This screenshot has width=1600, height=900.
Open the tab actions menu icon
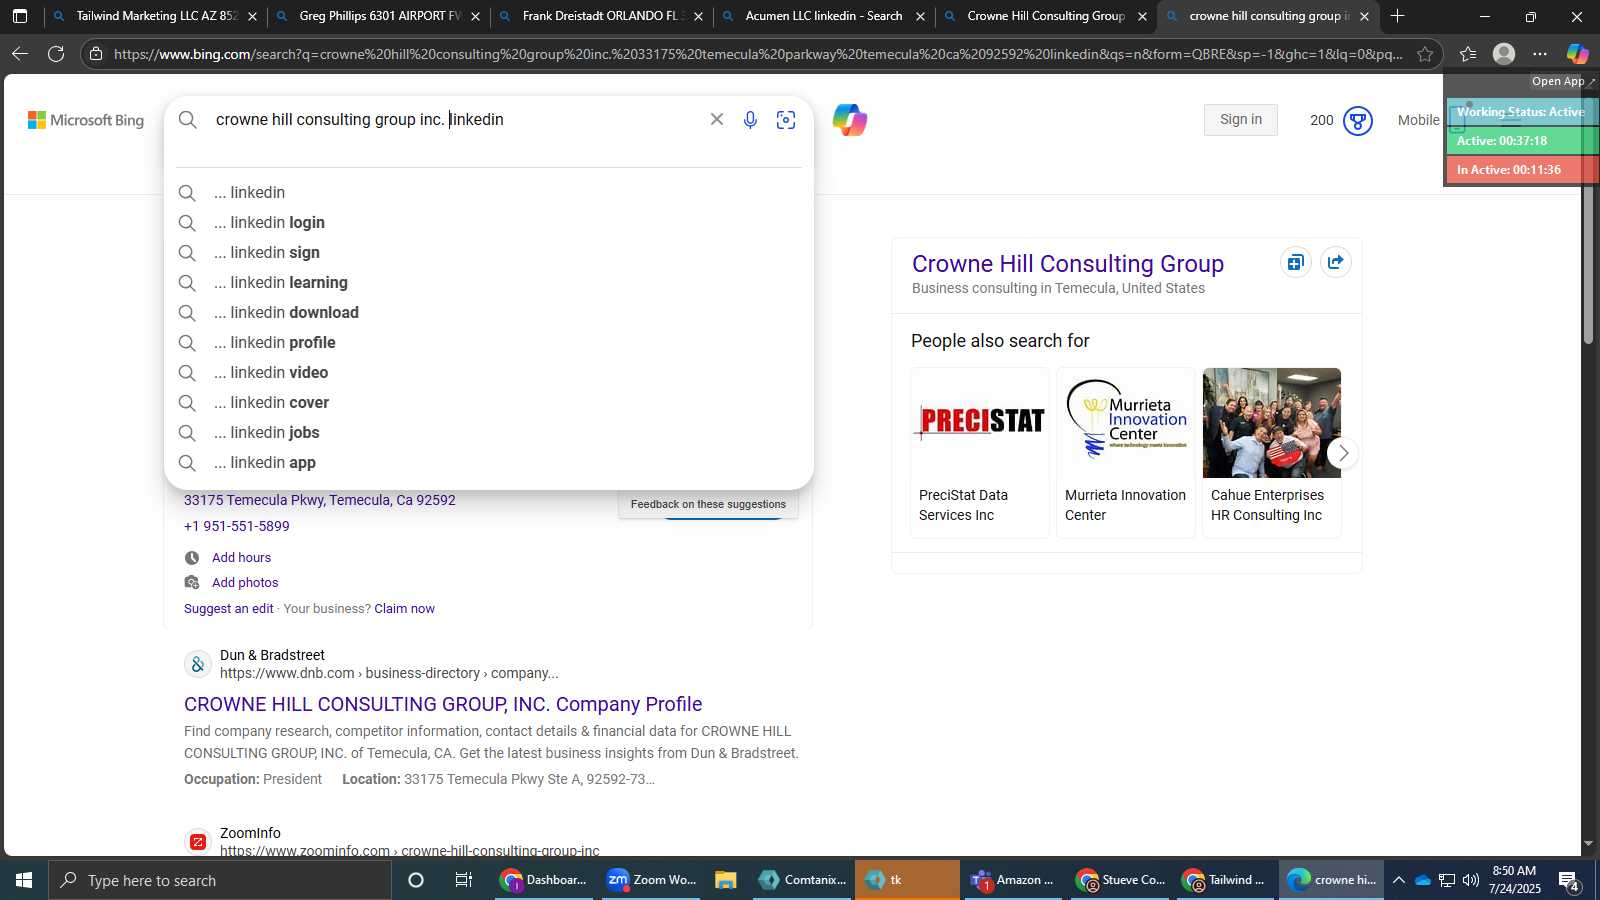20,16
